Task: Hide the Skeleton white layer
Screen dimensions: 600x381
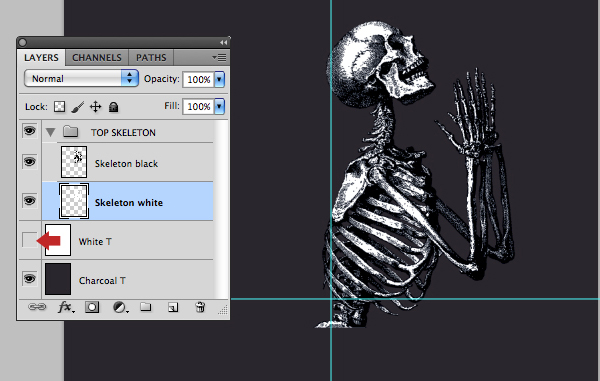Action: pyautogui.click(x=29, y=200)
